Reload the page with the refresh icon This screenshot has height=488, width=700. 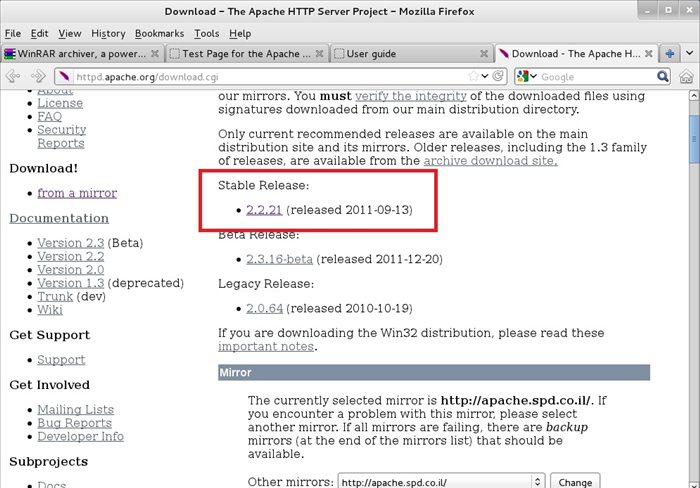coord(498,76)
